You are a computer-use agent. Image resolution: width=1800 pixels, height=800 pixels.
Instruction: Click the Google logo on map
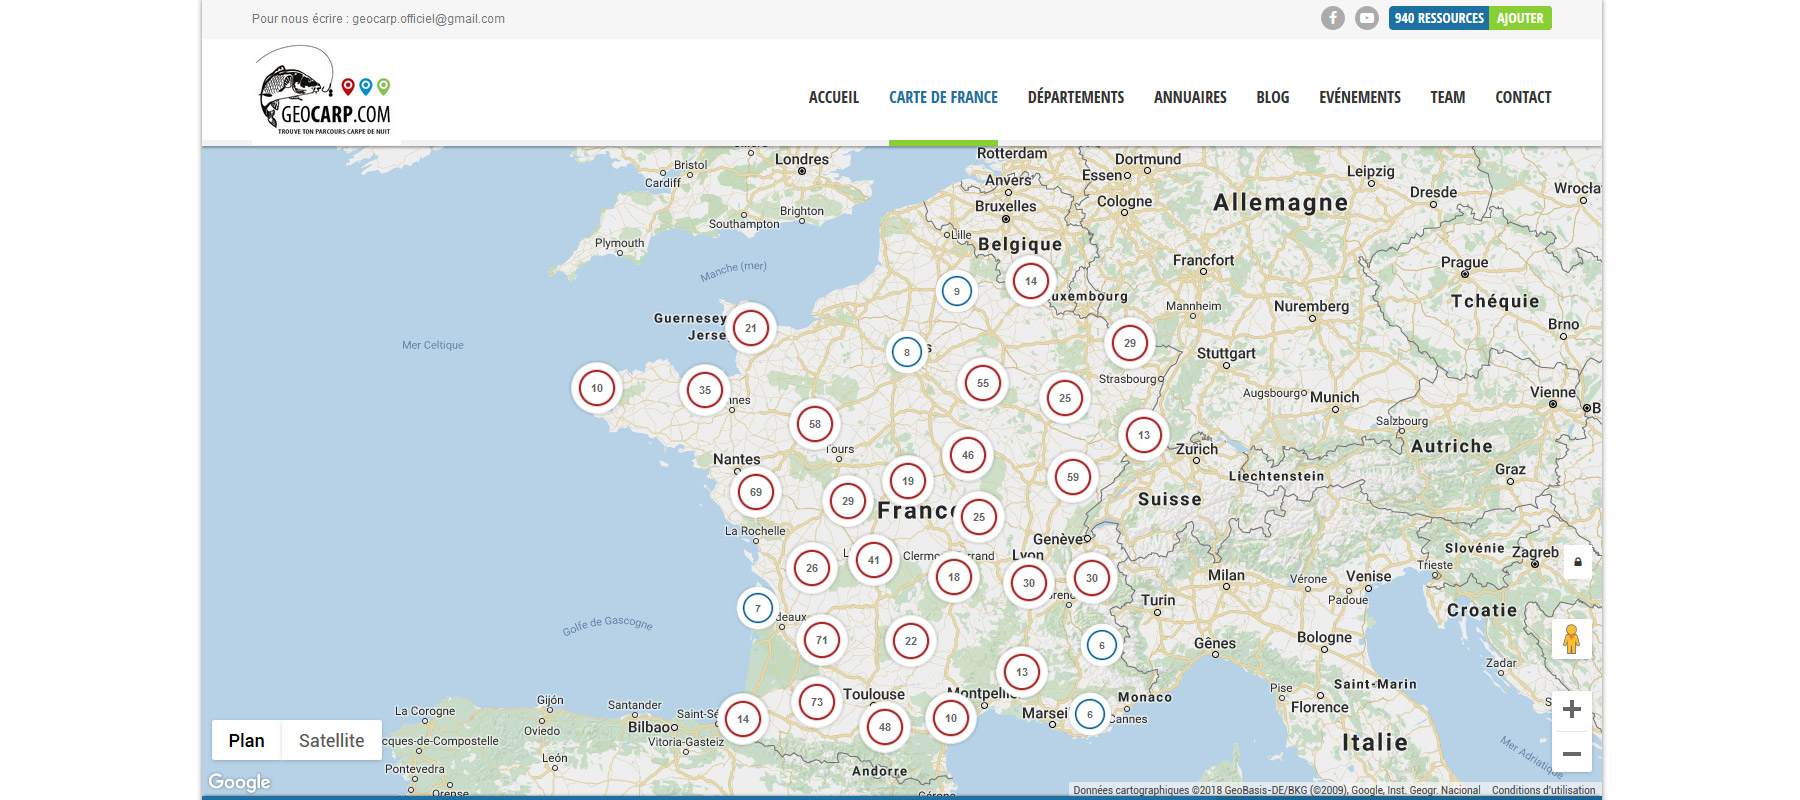(239, 782)
